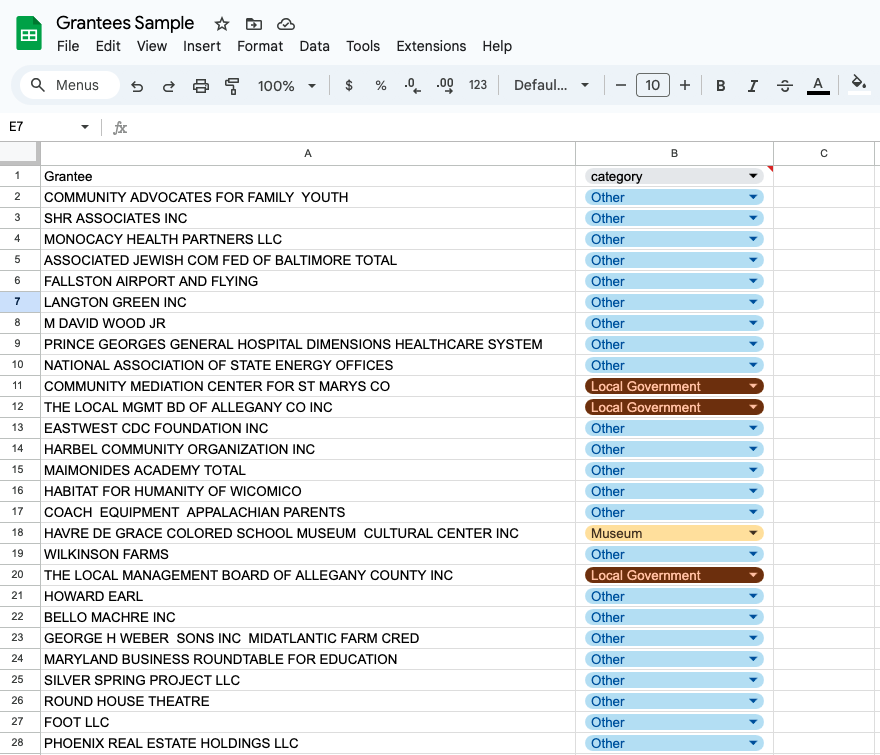
Task: Click the text color icon
Action: [818, 85]
